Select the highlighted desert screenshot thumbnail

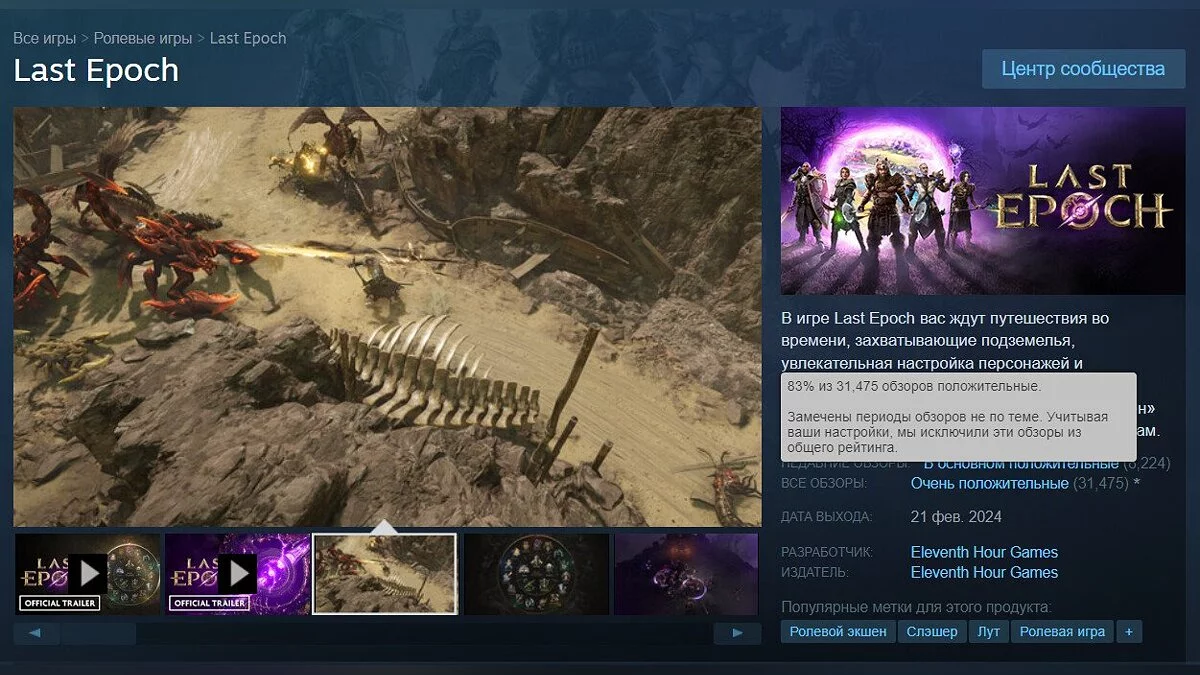click(x=385, y=573)
